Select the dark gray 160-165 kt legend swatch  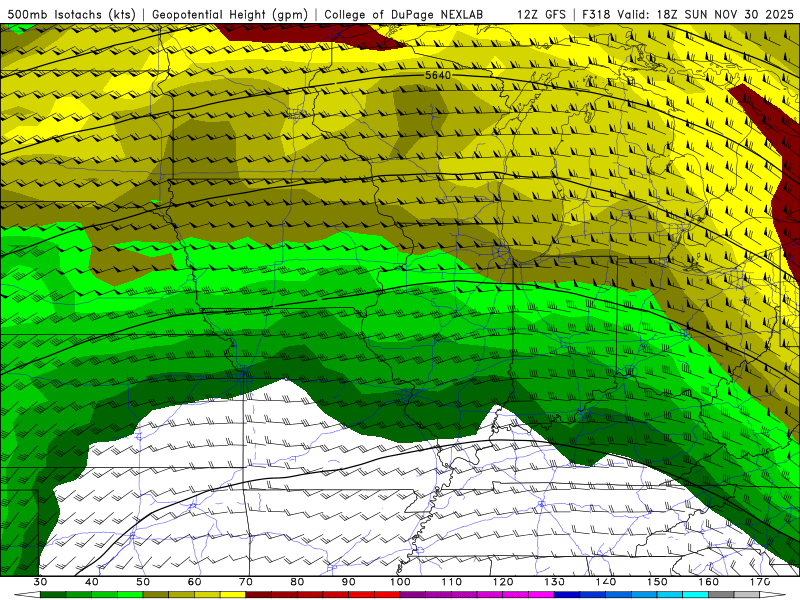coord(721,595)
